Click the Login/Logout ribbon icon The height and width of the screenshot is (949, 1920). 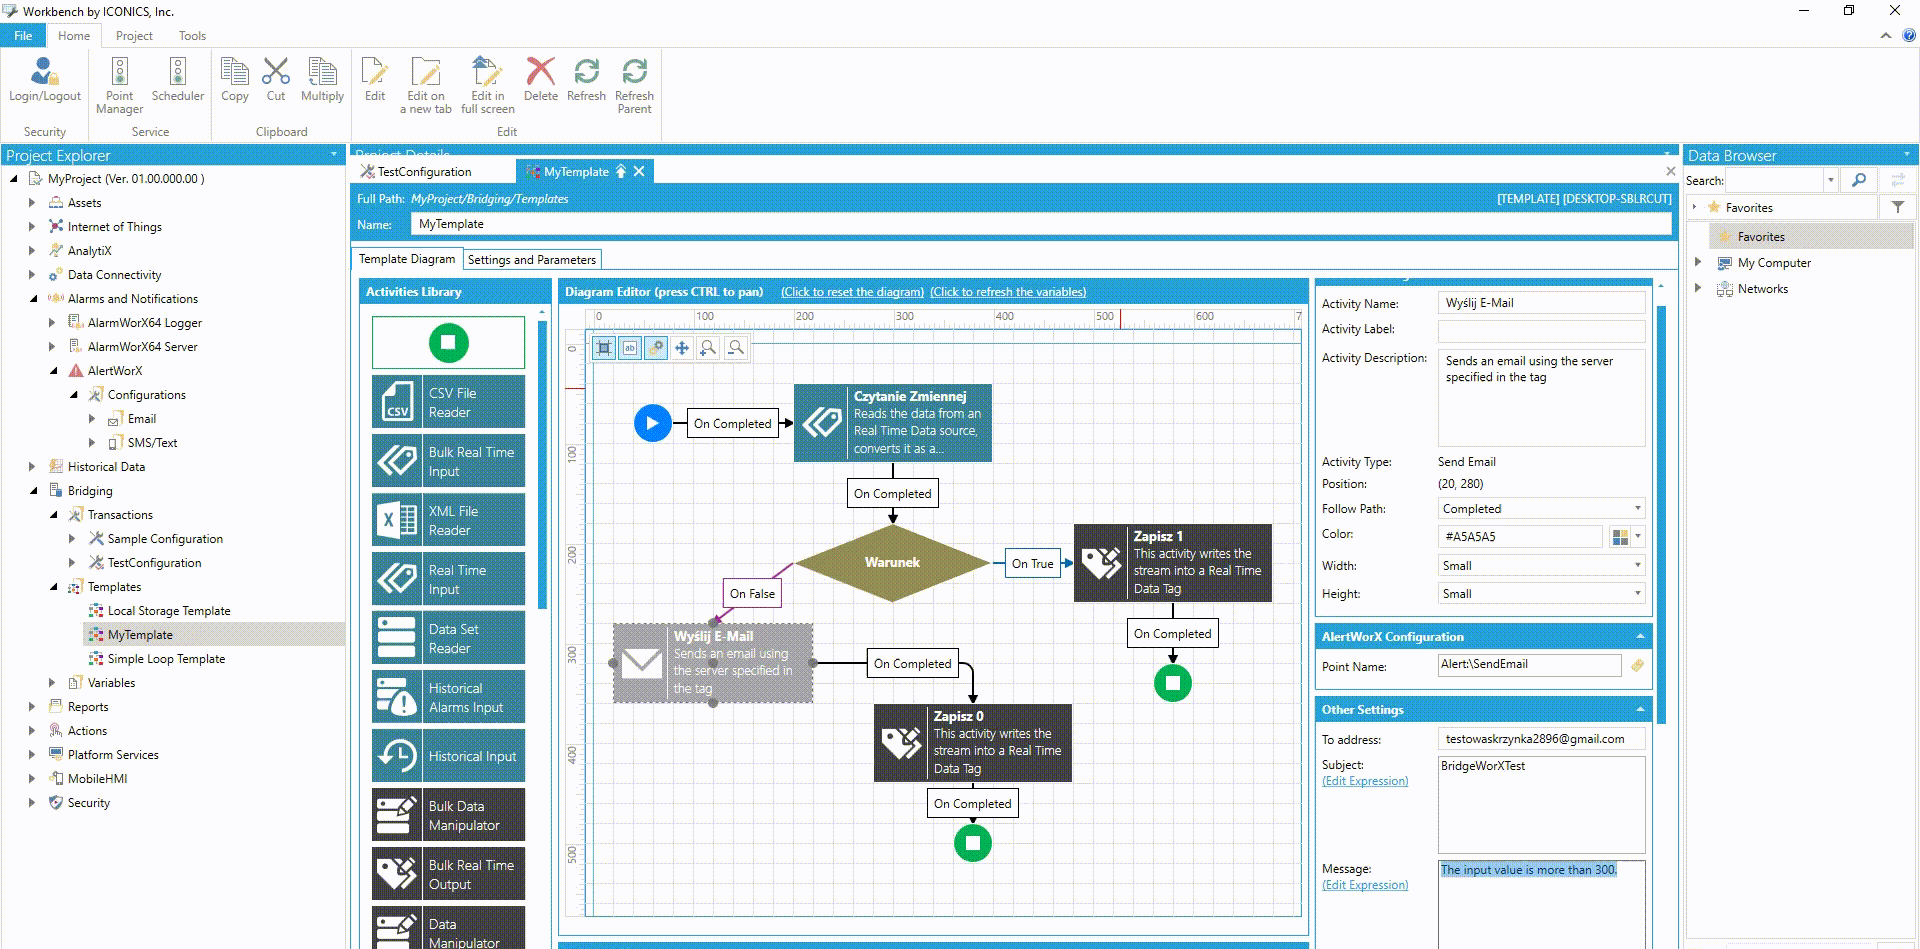tap(45, 79)
